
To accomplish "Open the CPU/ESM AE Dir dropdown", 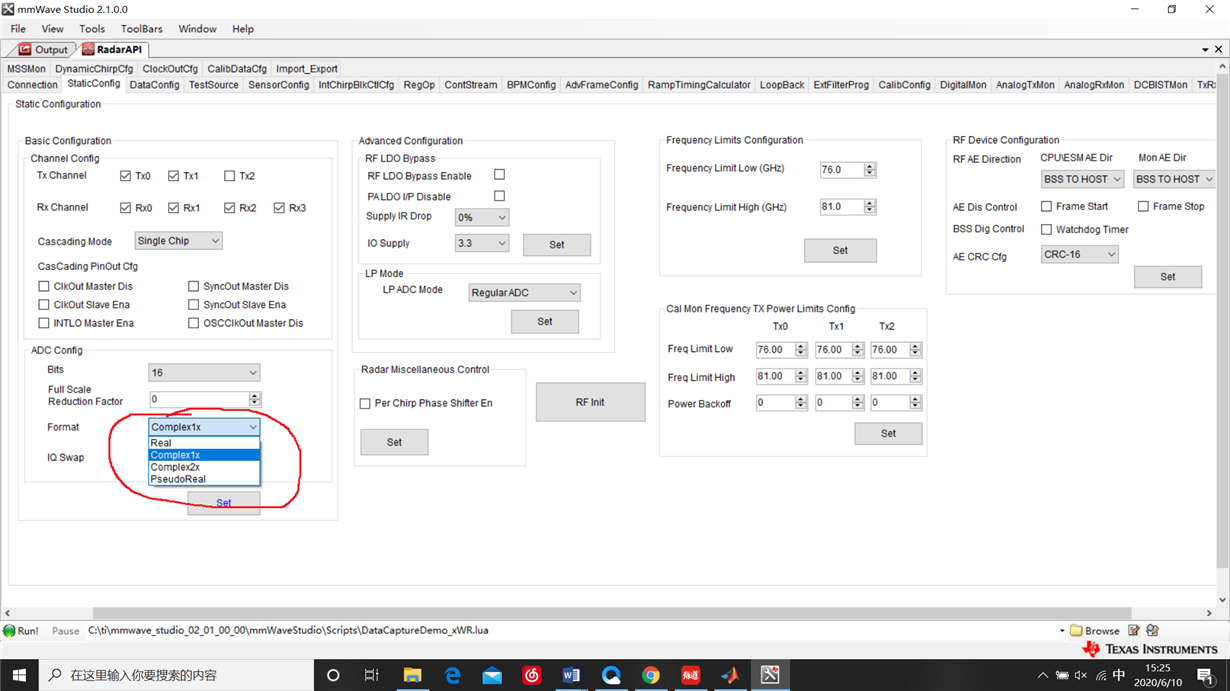I will tap(1082, 179).
